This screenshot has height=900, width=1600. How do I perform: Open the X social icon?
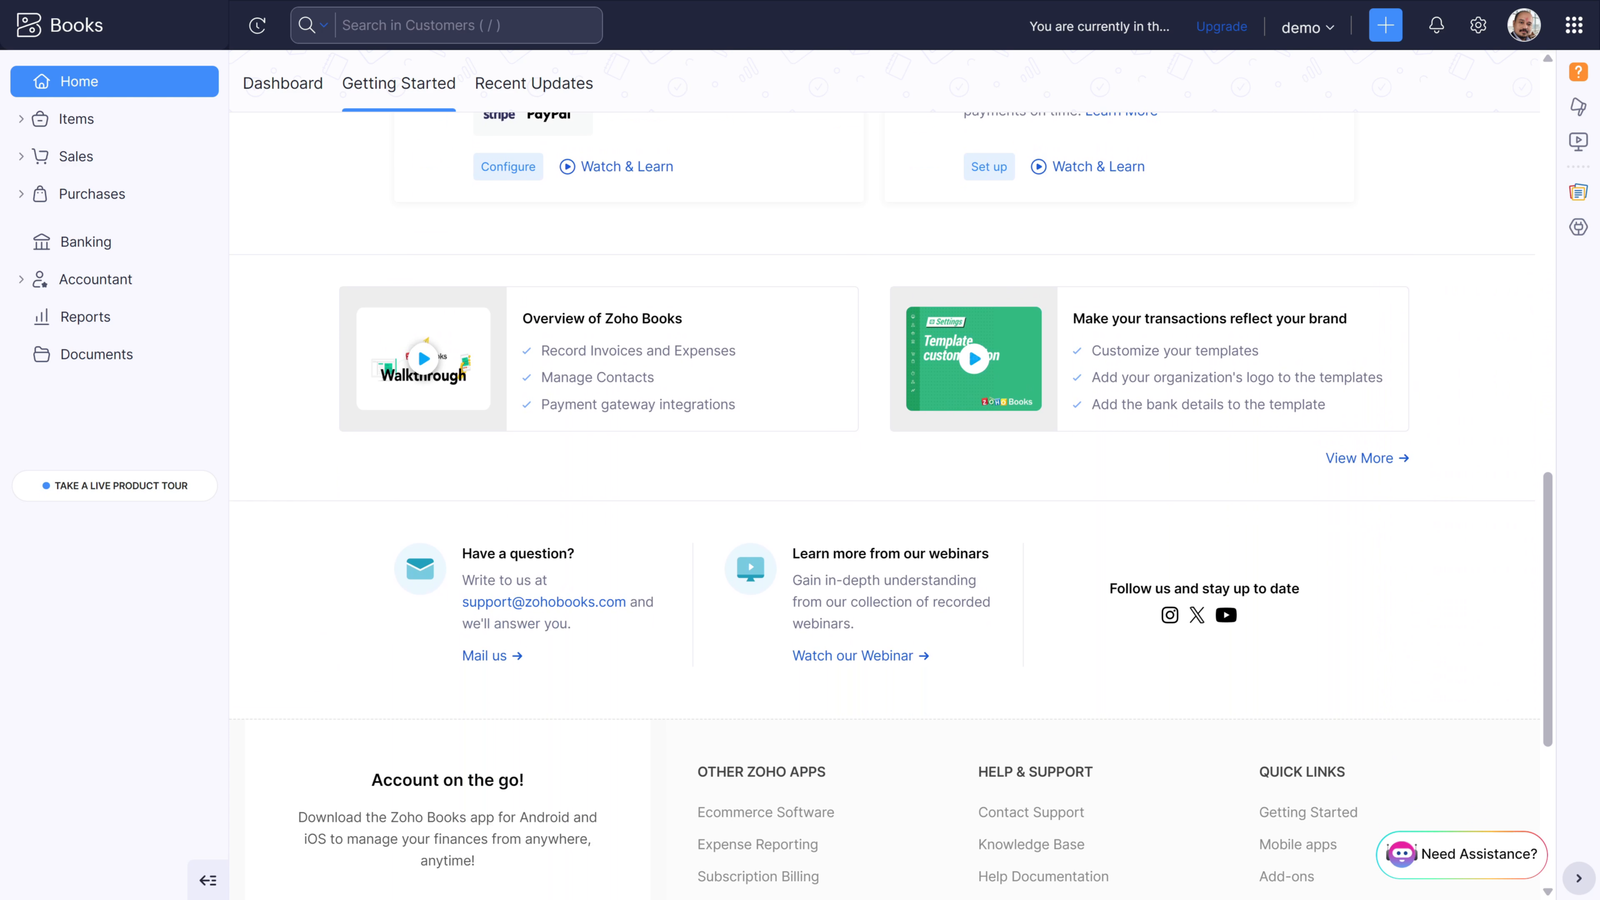1197,615
